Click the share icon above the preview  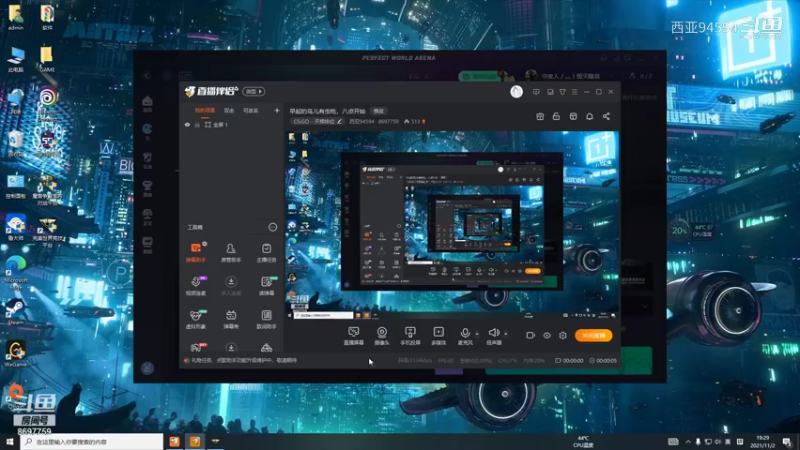606,116
